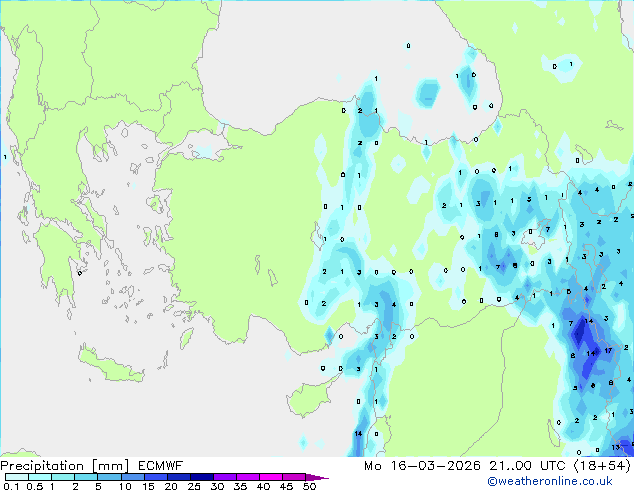This screenshot has height=490, width=634.
Task: Select the 30–35 mm purple legend swatch
Action: click(x=225, y=477)
